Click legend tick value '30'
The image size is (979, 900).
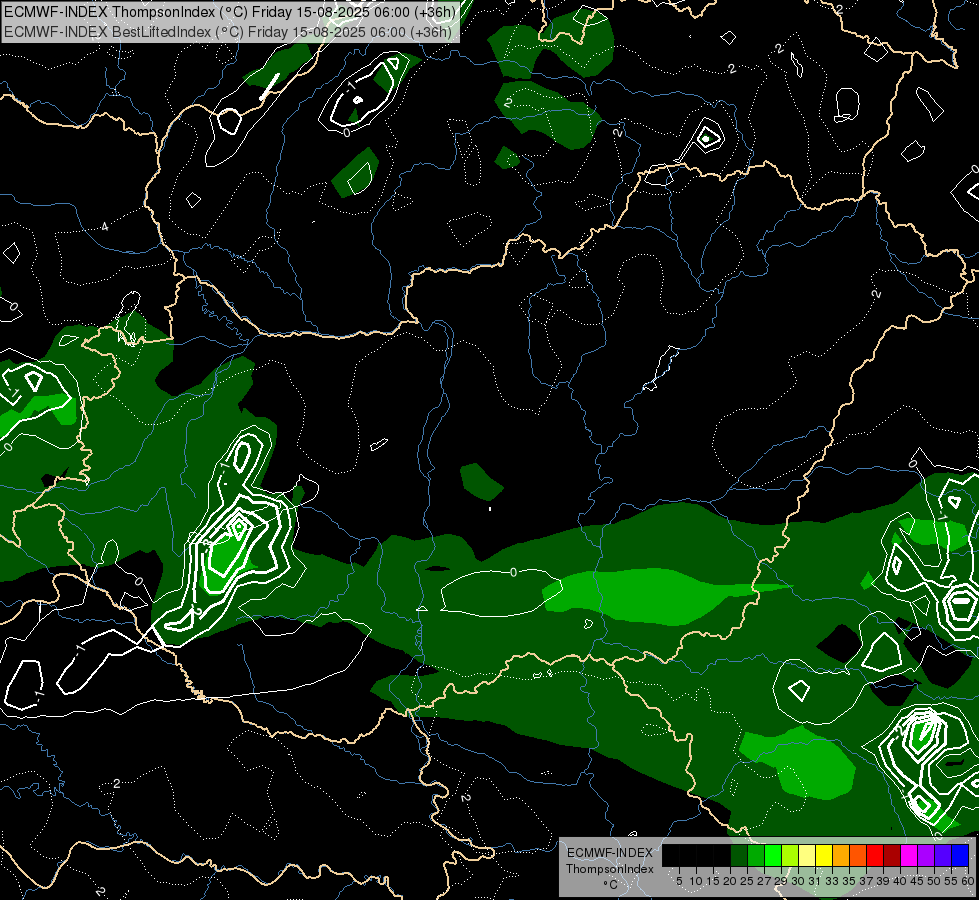798,881
